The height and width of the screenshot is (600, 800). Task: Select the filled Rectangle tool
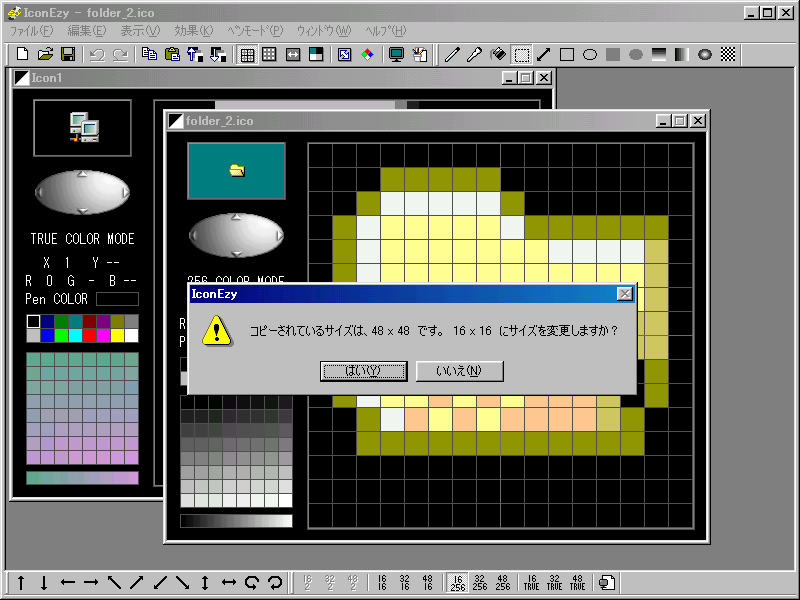[613, 54]
